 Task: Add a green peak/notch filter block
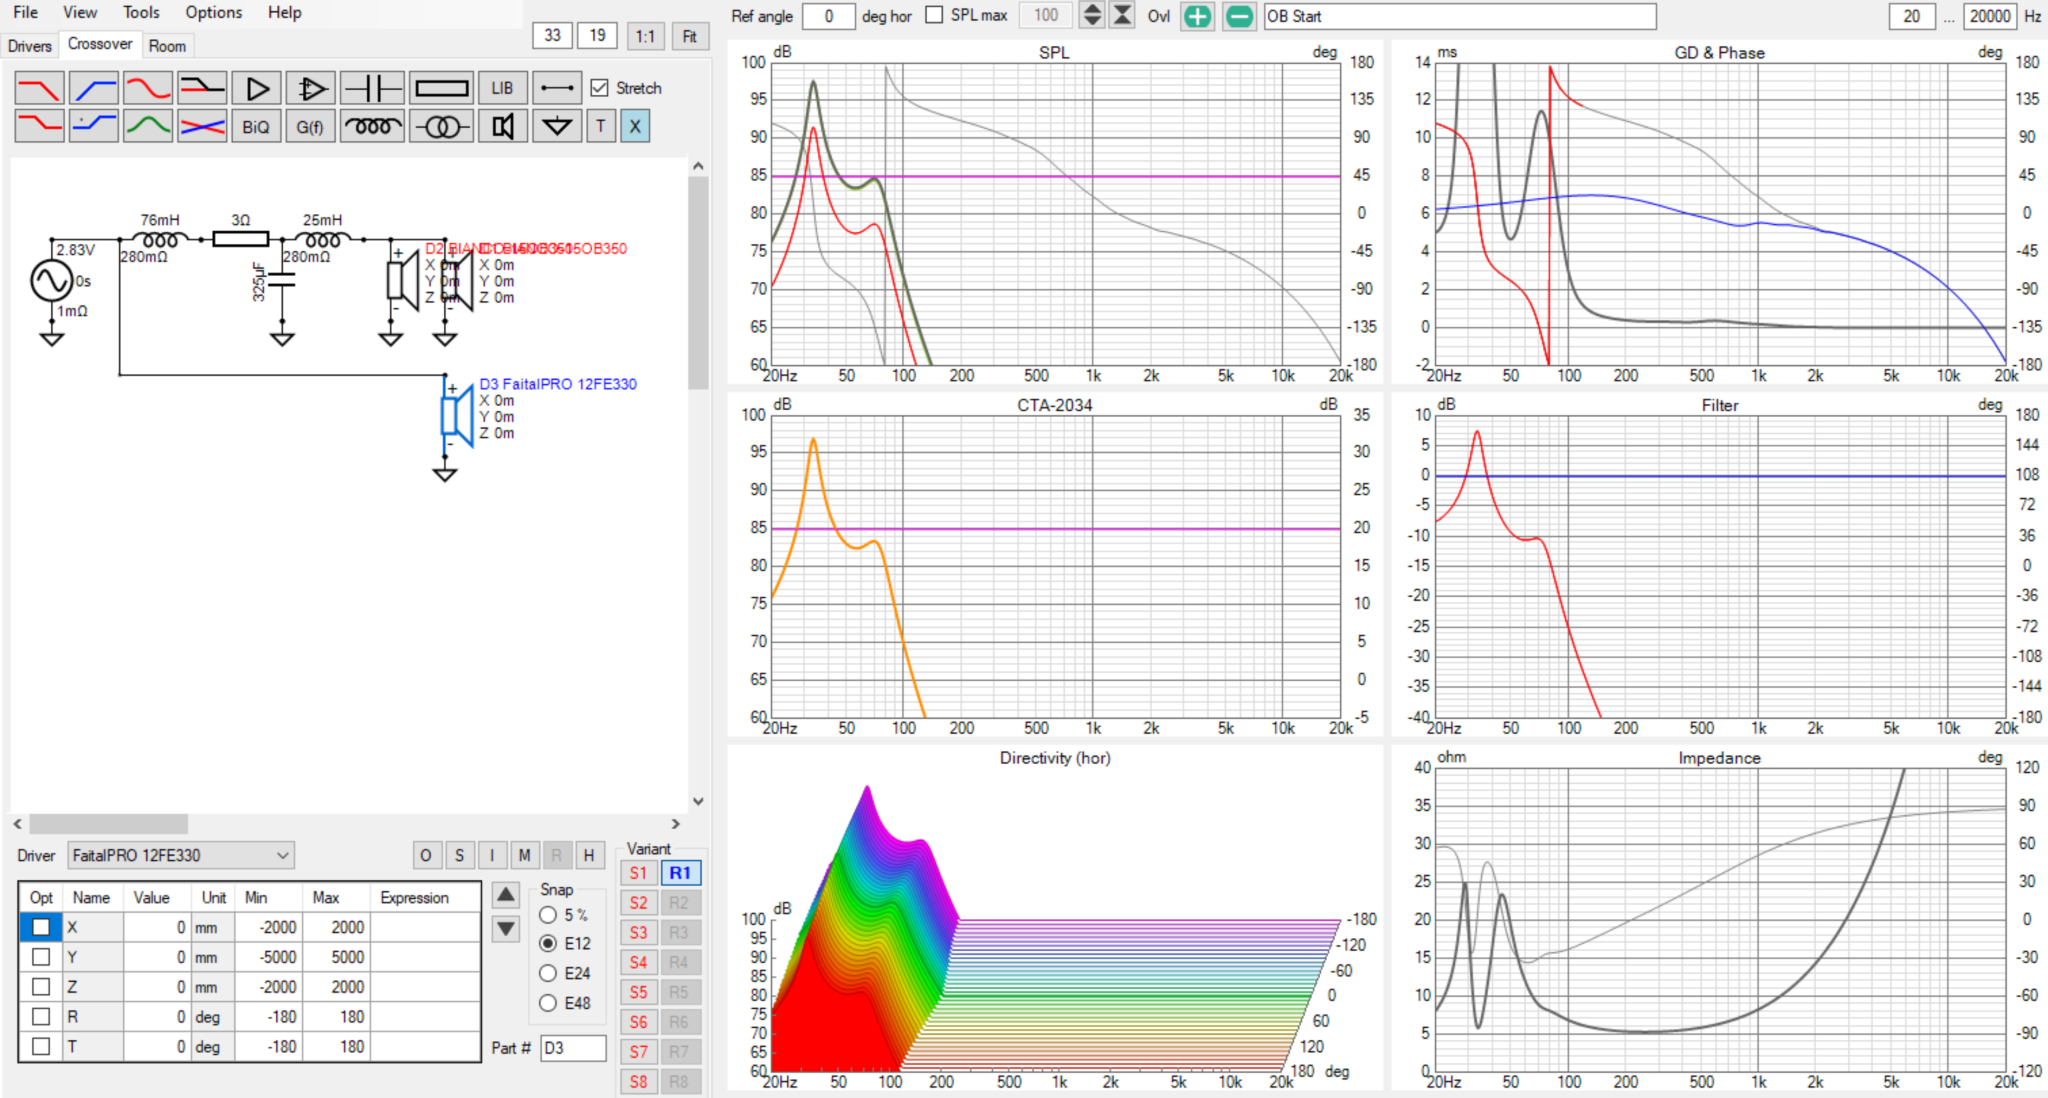point(148,126)
